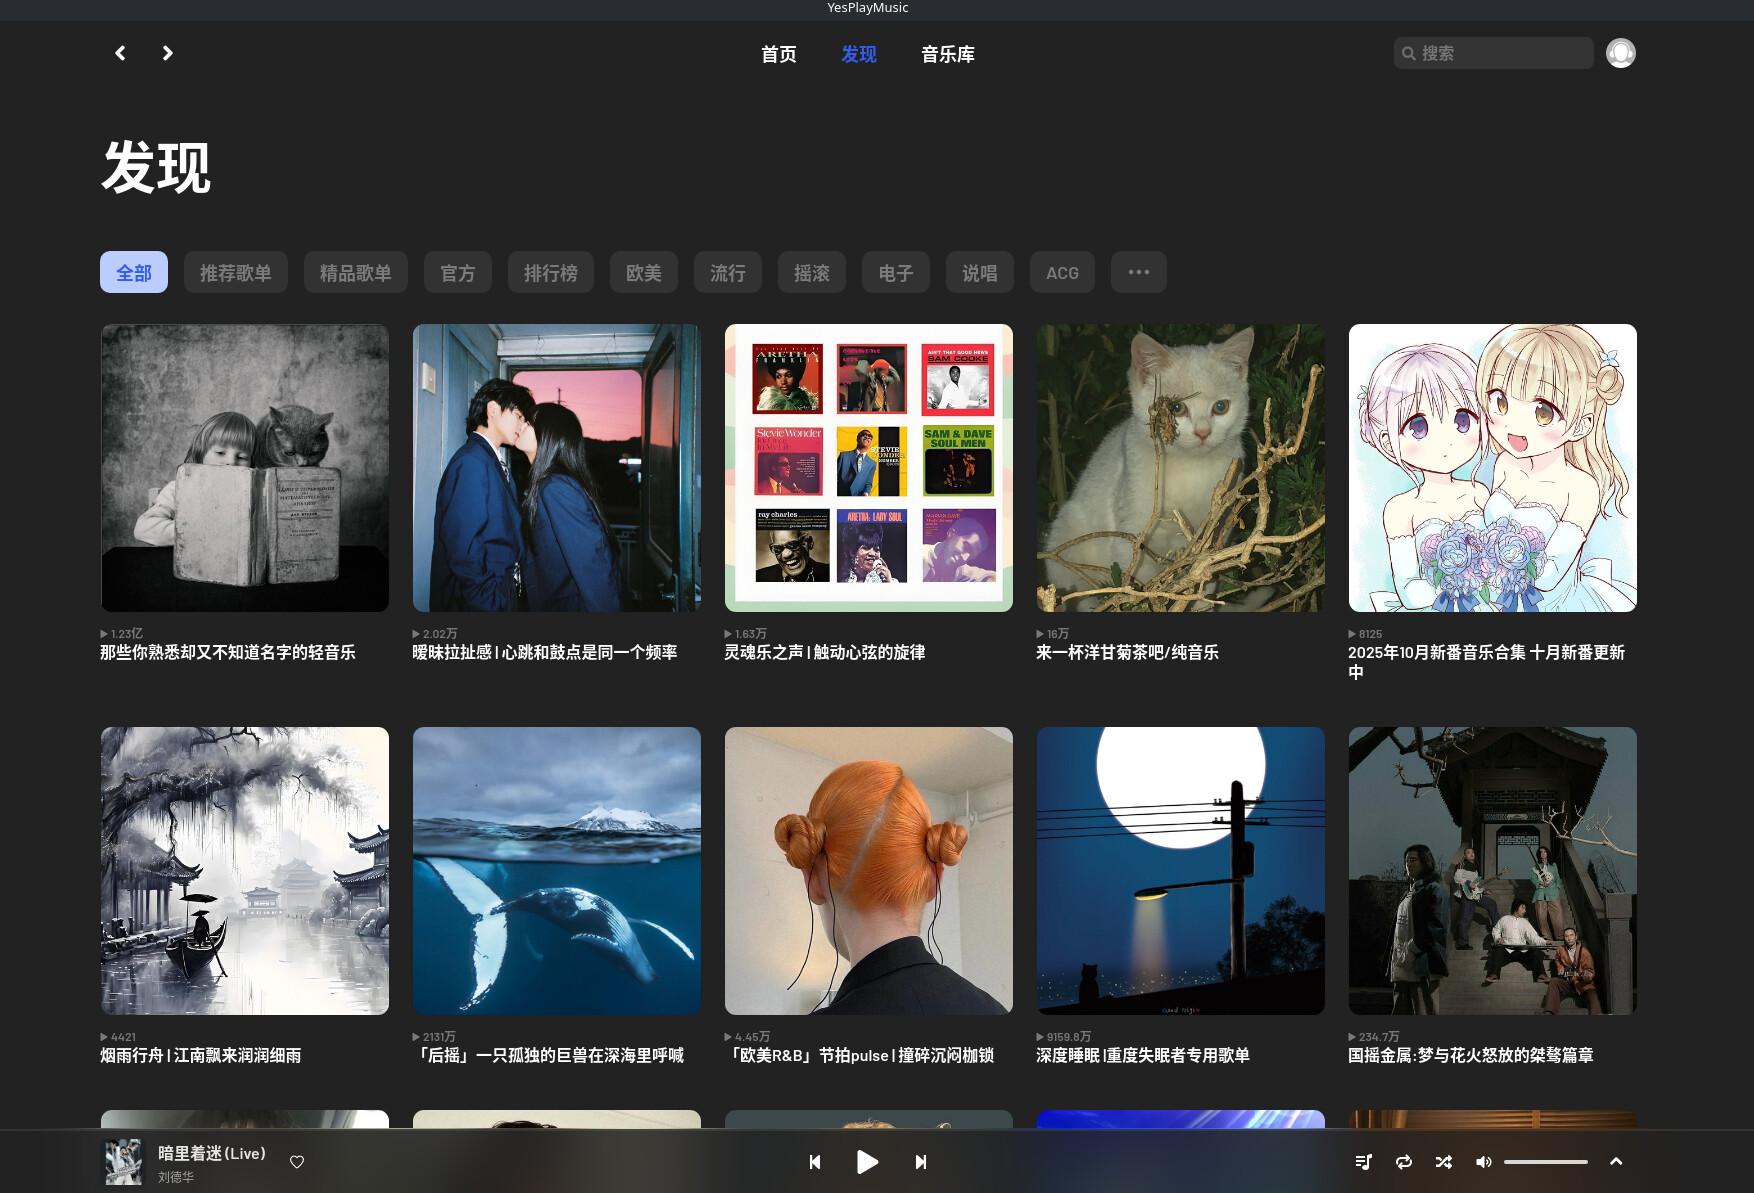Screen dimensions: 1754x1193
Task: Adjust the volume slider
Action: click(1545, 1161)
